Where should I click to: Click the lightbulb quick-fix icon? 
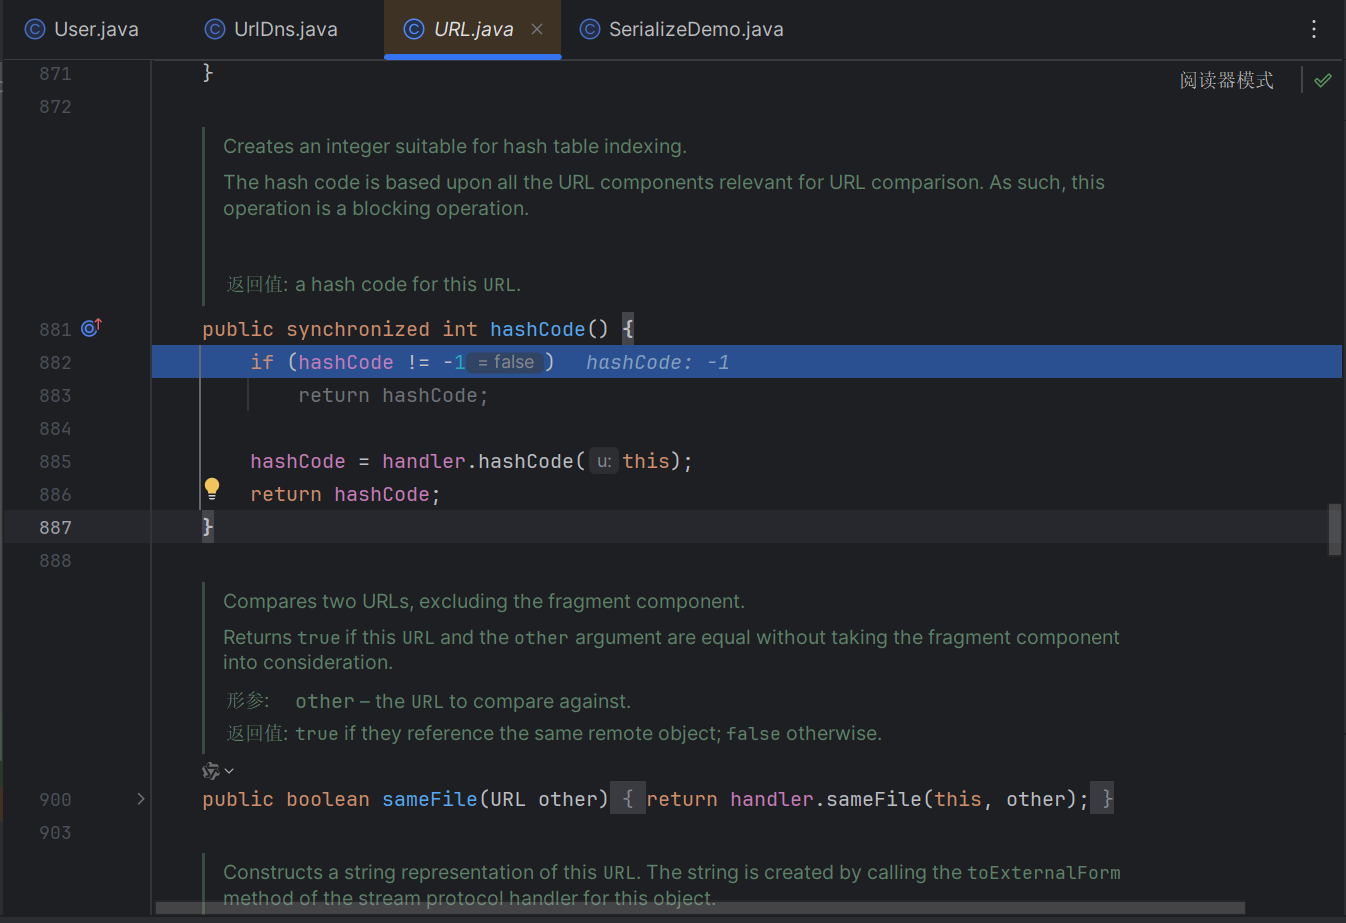[x=212, y=489]
